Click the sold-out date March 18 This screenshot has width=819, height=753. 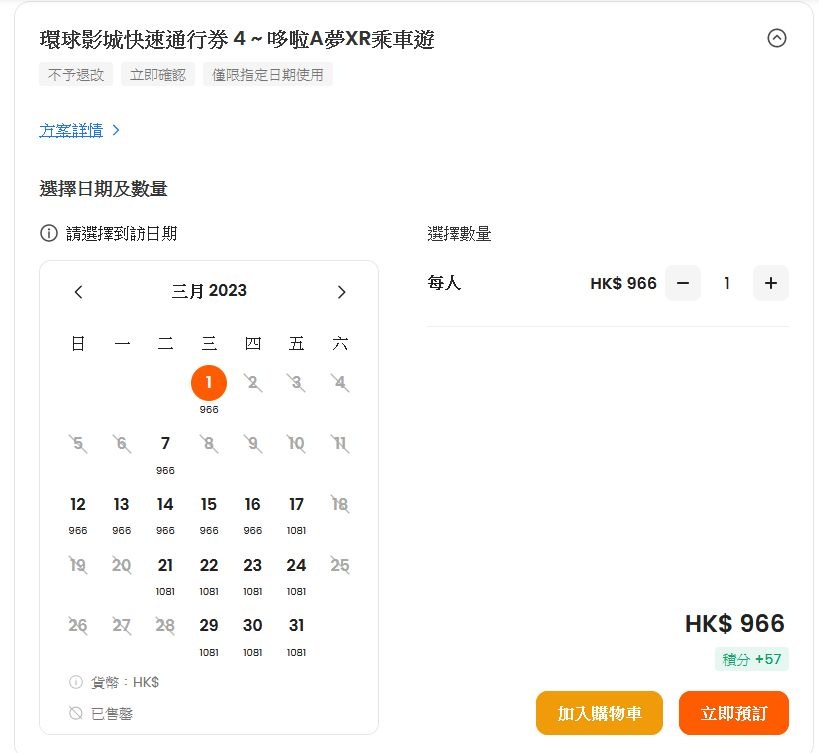[340, 504]
